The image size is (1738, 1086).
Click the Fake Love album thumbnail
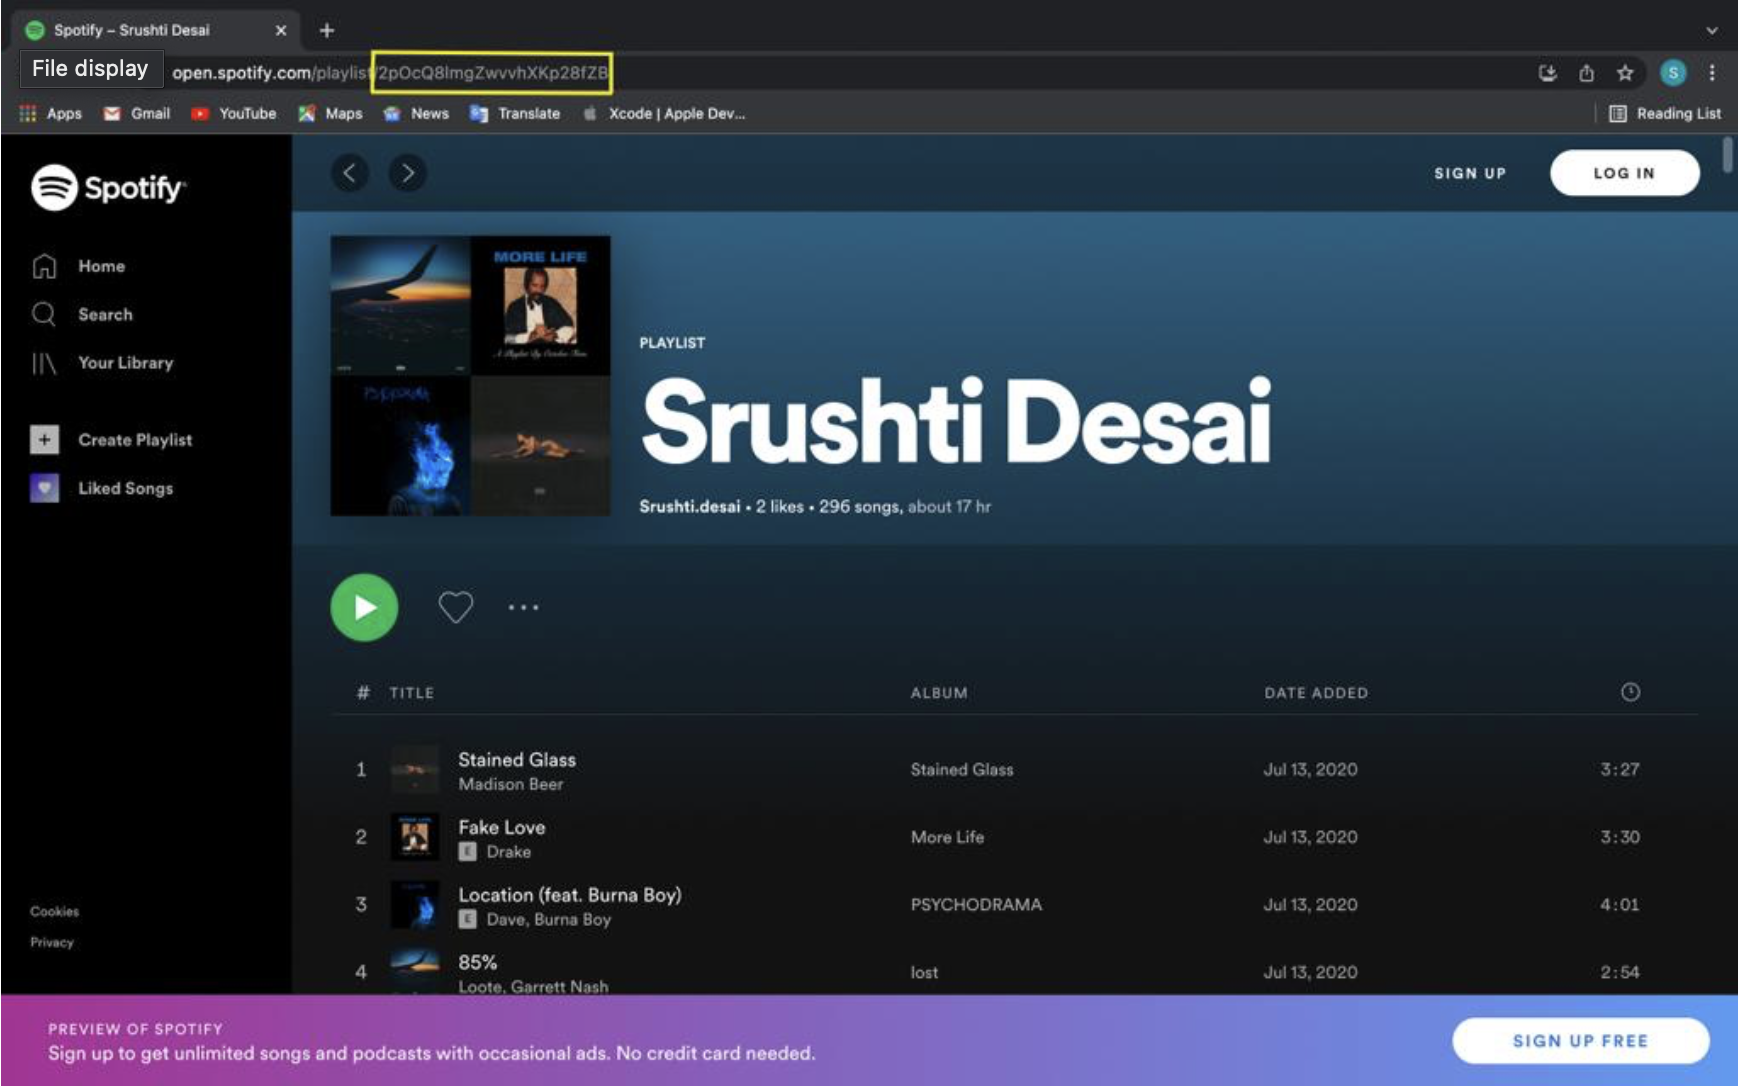(415, 837)
